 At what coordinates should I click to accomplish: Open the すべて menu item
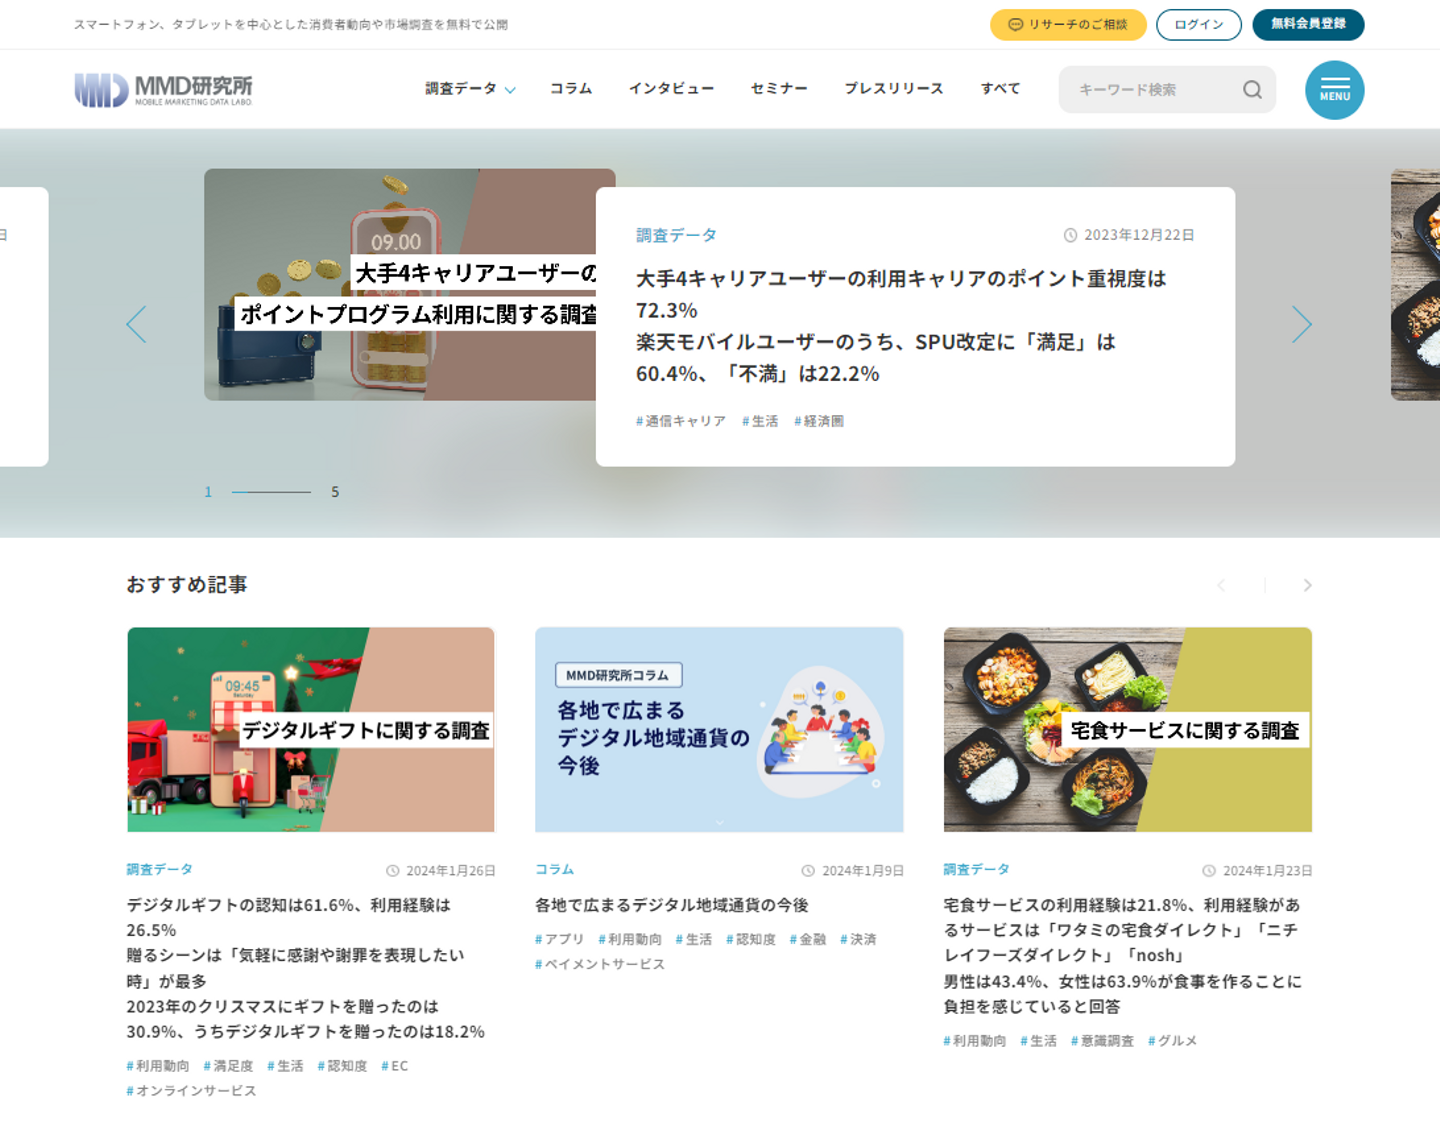point(1000,89)
